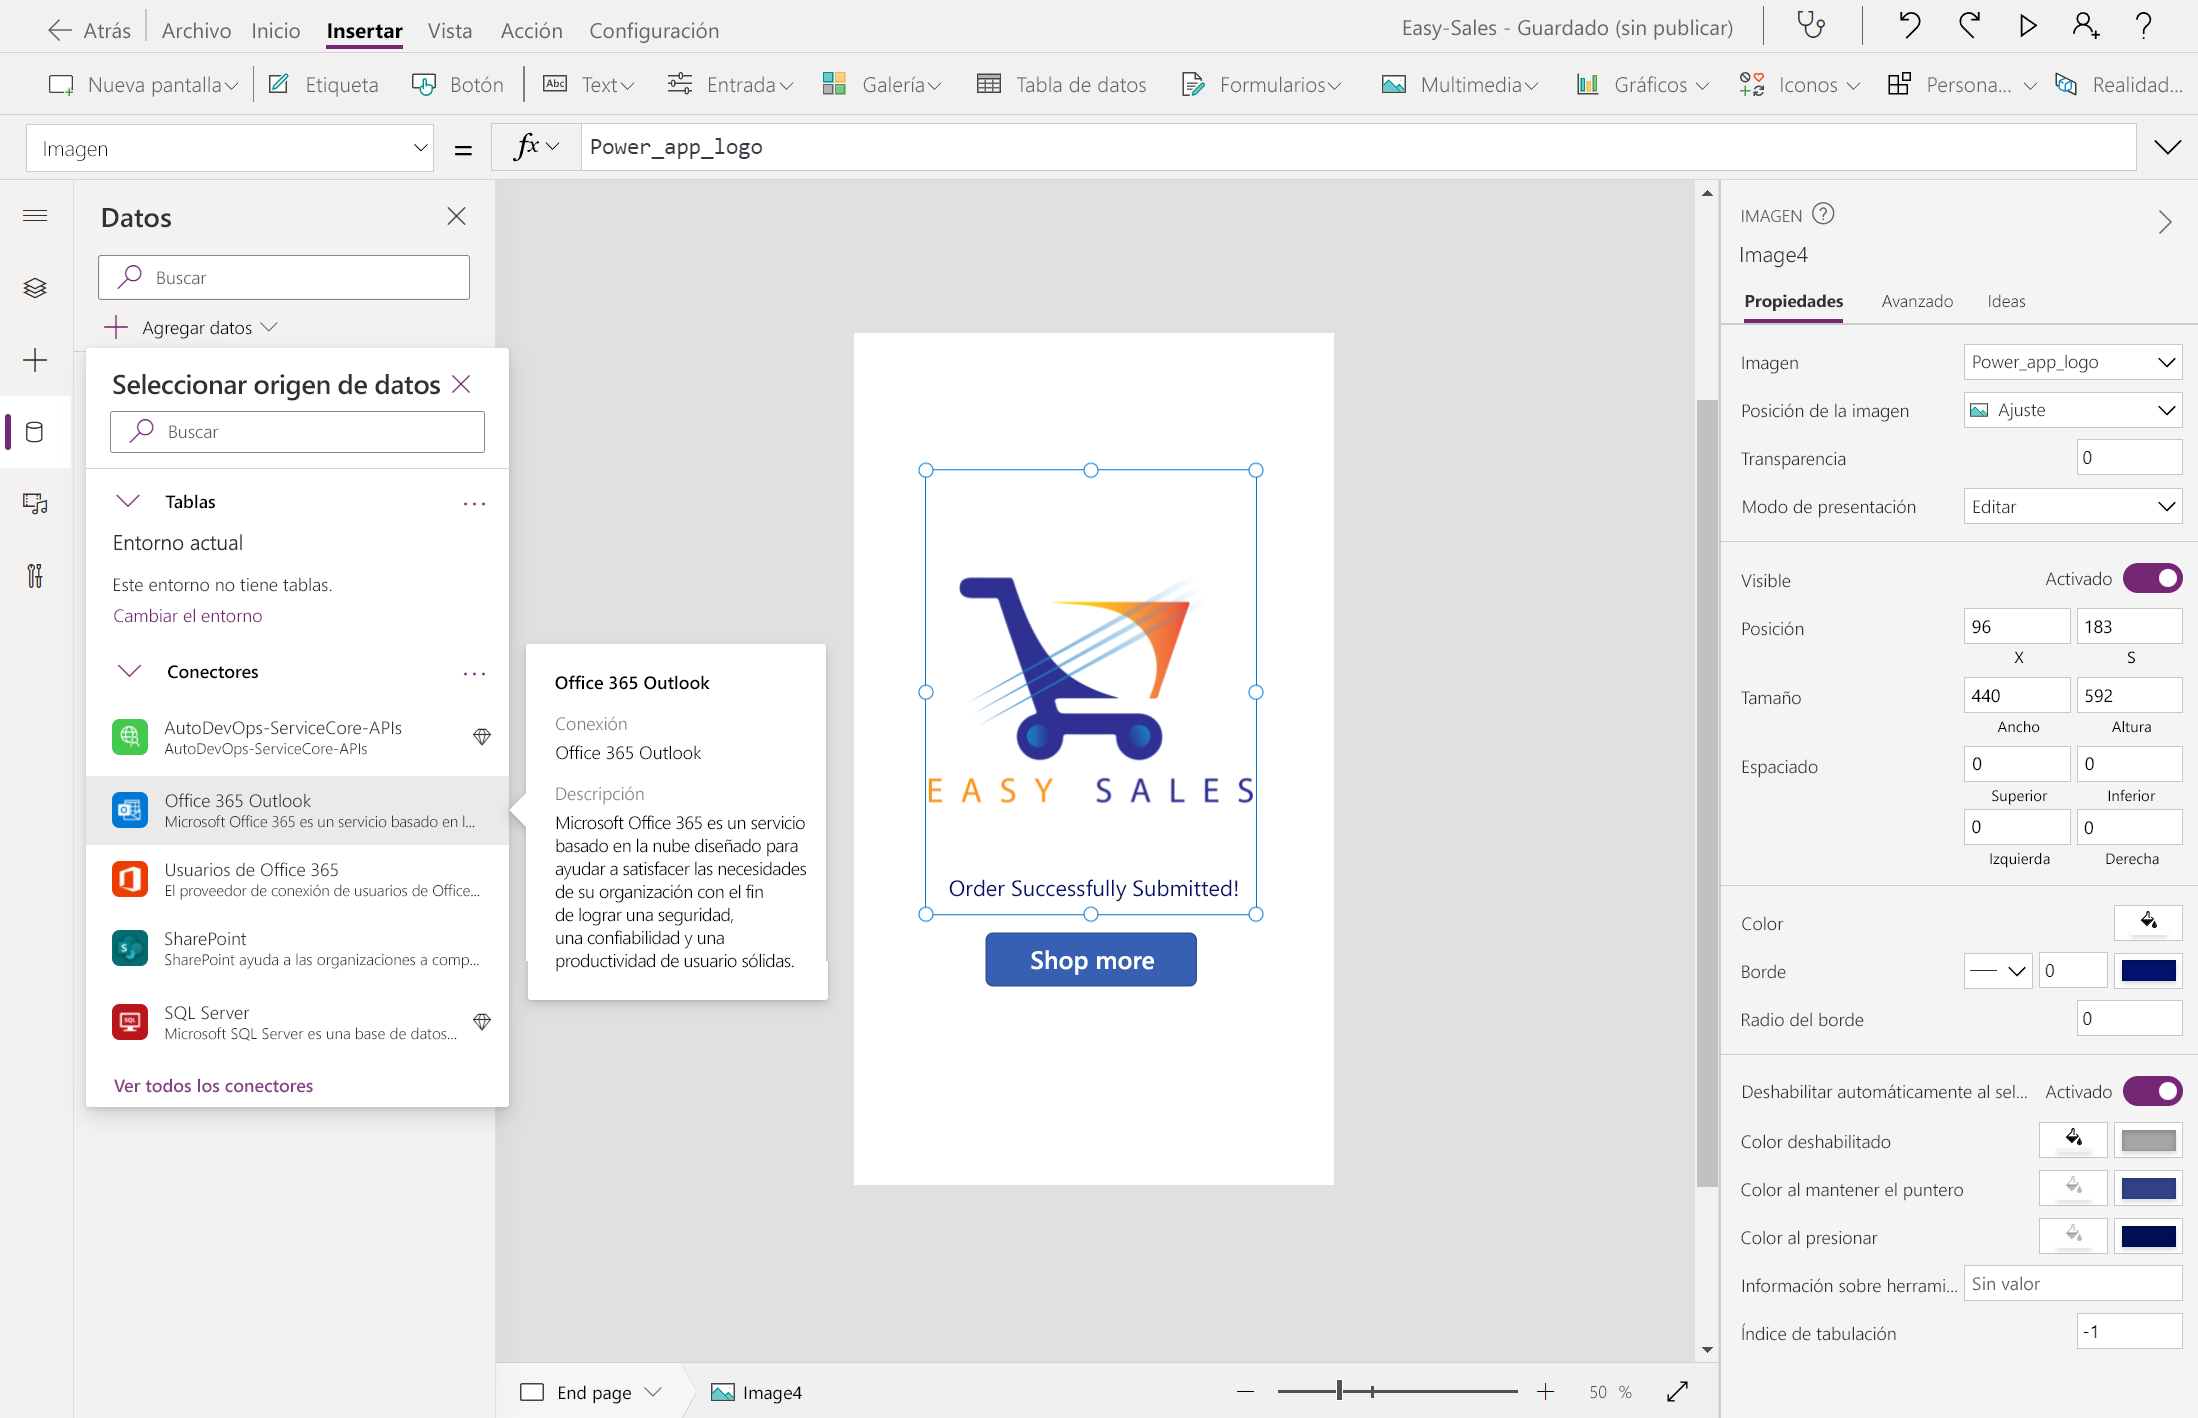Click the Cambiar el entorno link

(x=186, y=615)
